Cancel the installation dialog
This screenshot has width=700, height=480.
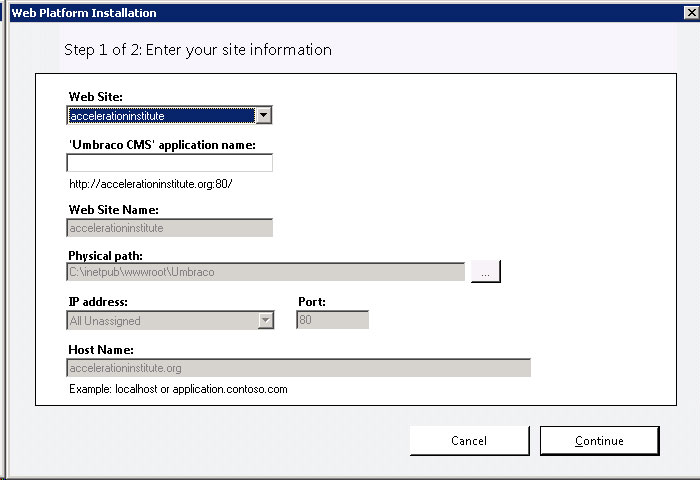(470, 441)
